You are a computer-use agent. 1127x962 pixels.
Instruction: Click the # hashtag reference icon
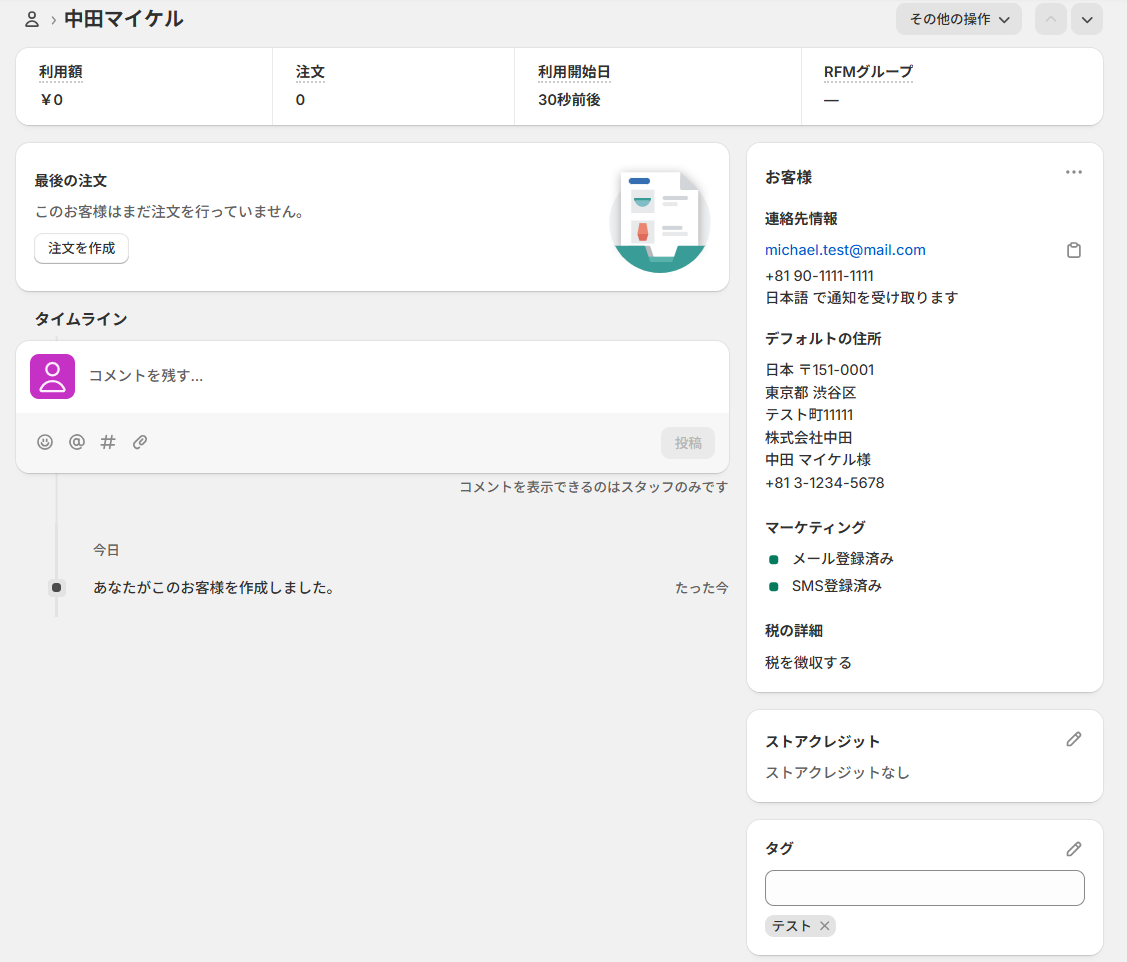tap(108, 442)
